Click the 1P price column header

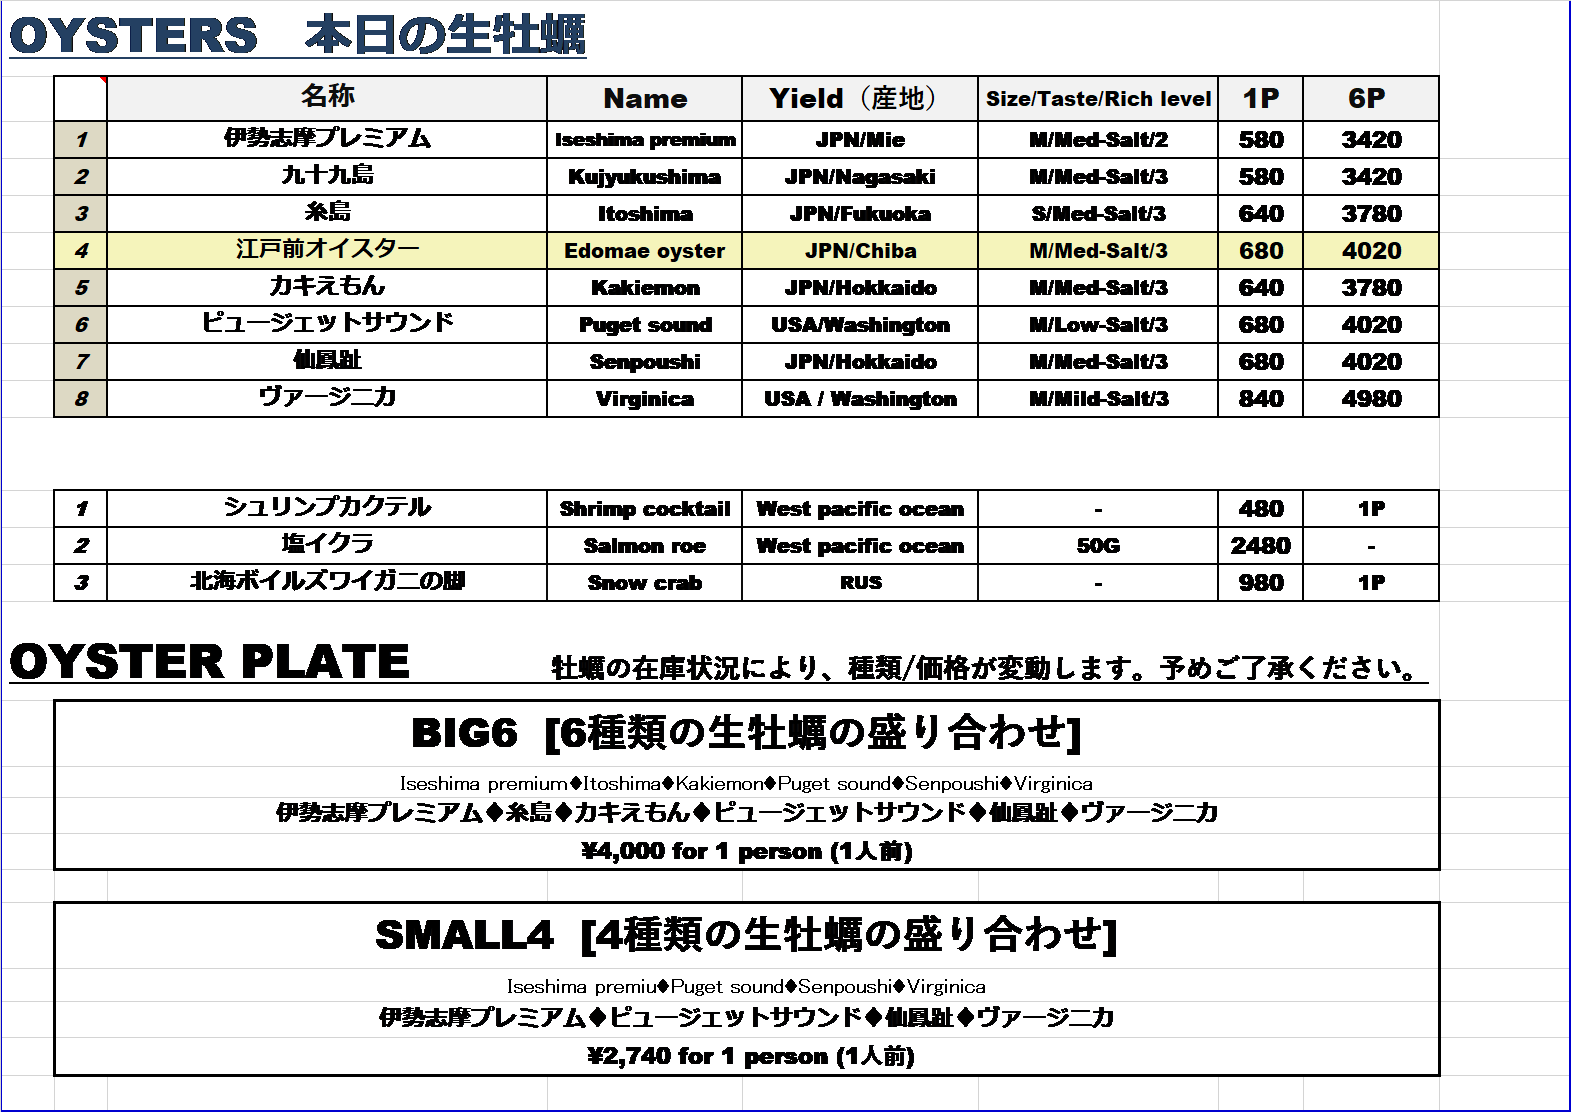pos(1260,99)
